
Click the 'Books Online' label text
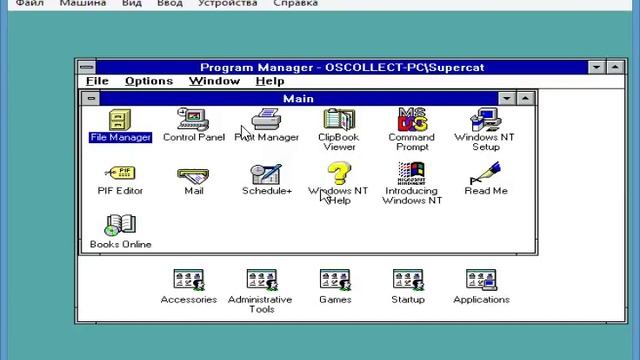coord(120,244)
